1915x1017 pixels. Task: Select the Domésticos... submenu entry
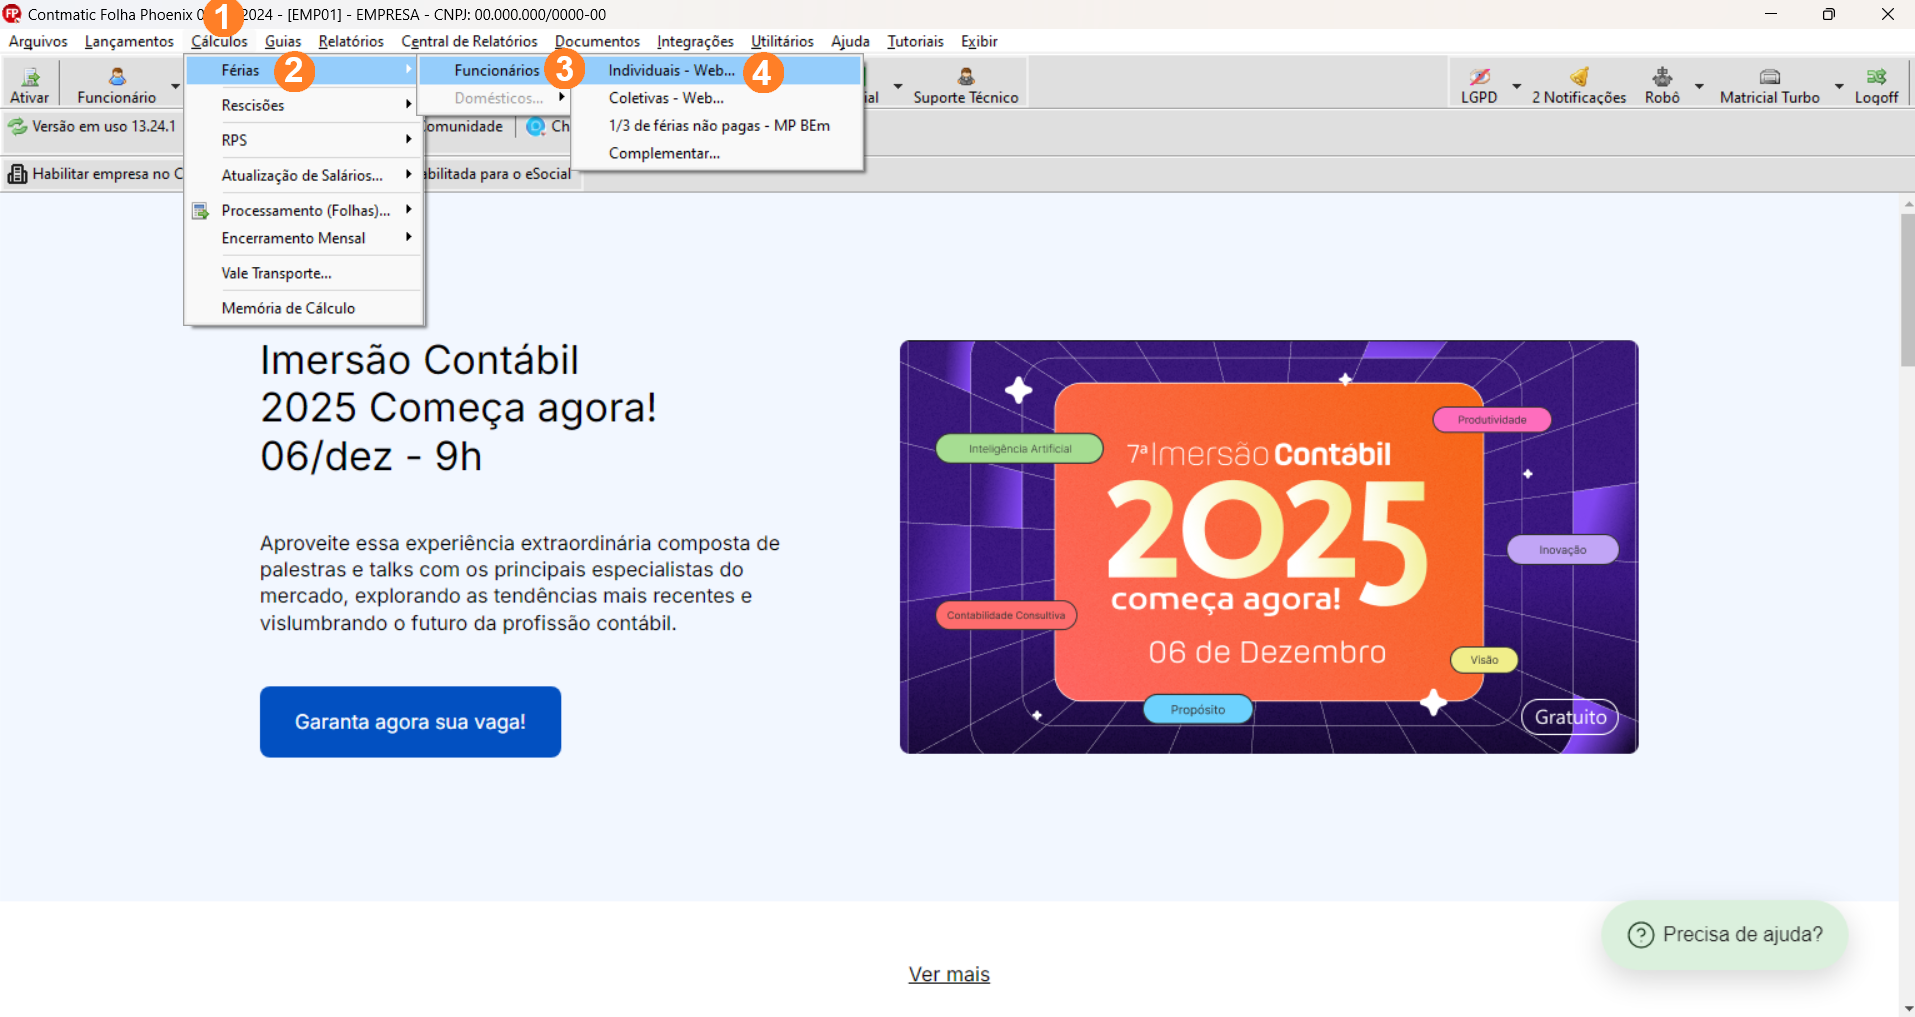pos(494,98)
